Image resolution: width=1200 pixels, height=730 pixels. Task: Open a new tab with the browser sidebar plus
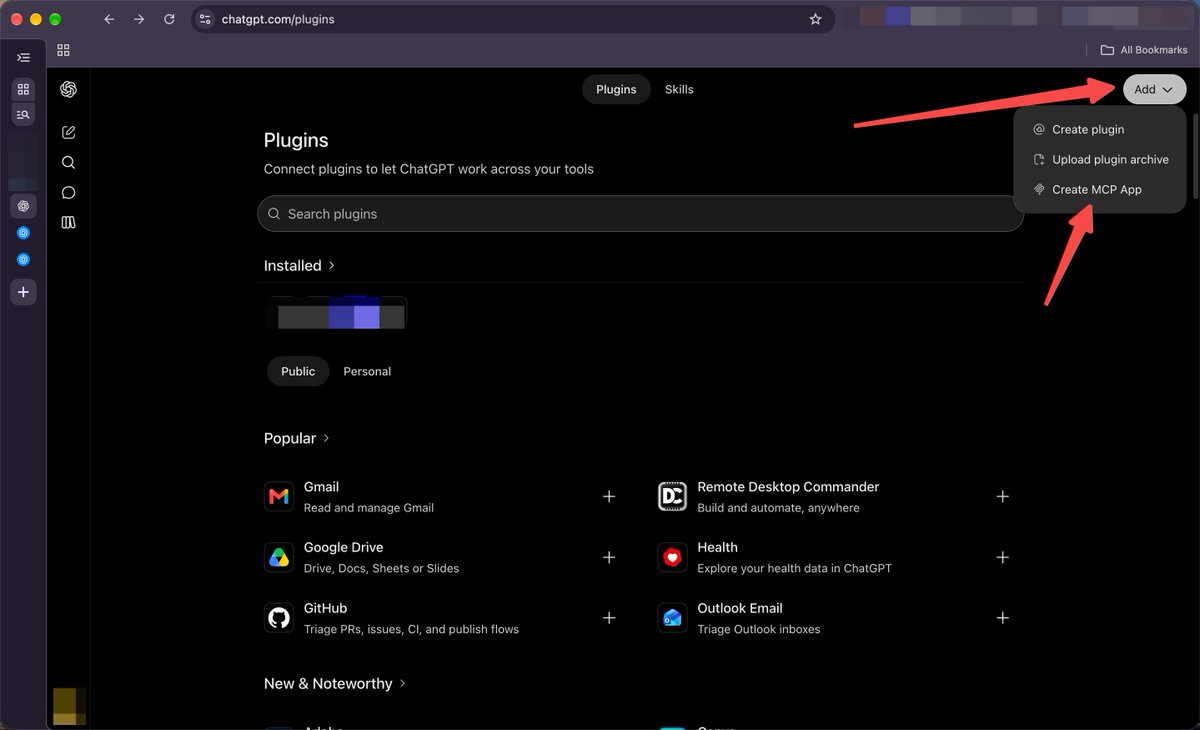(x=23, y=292)
